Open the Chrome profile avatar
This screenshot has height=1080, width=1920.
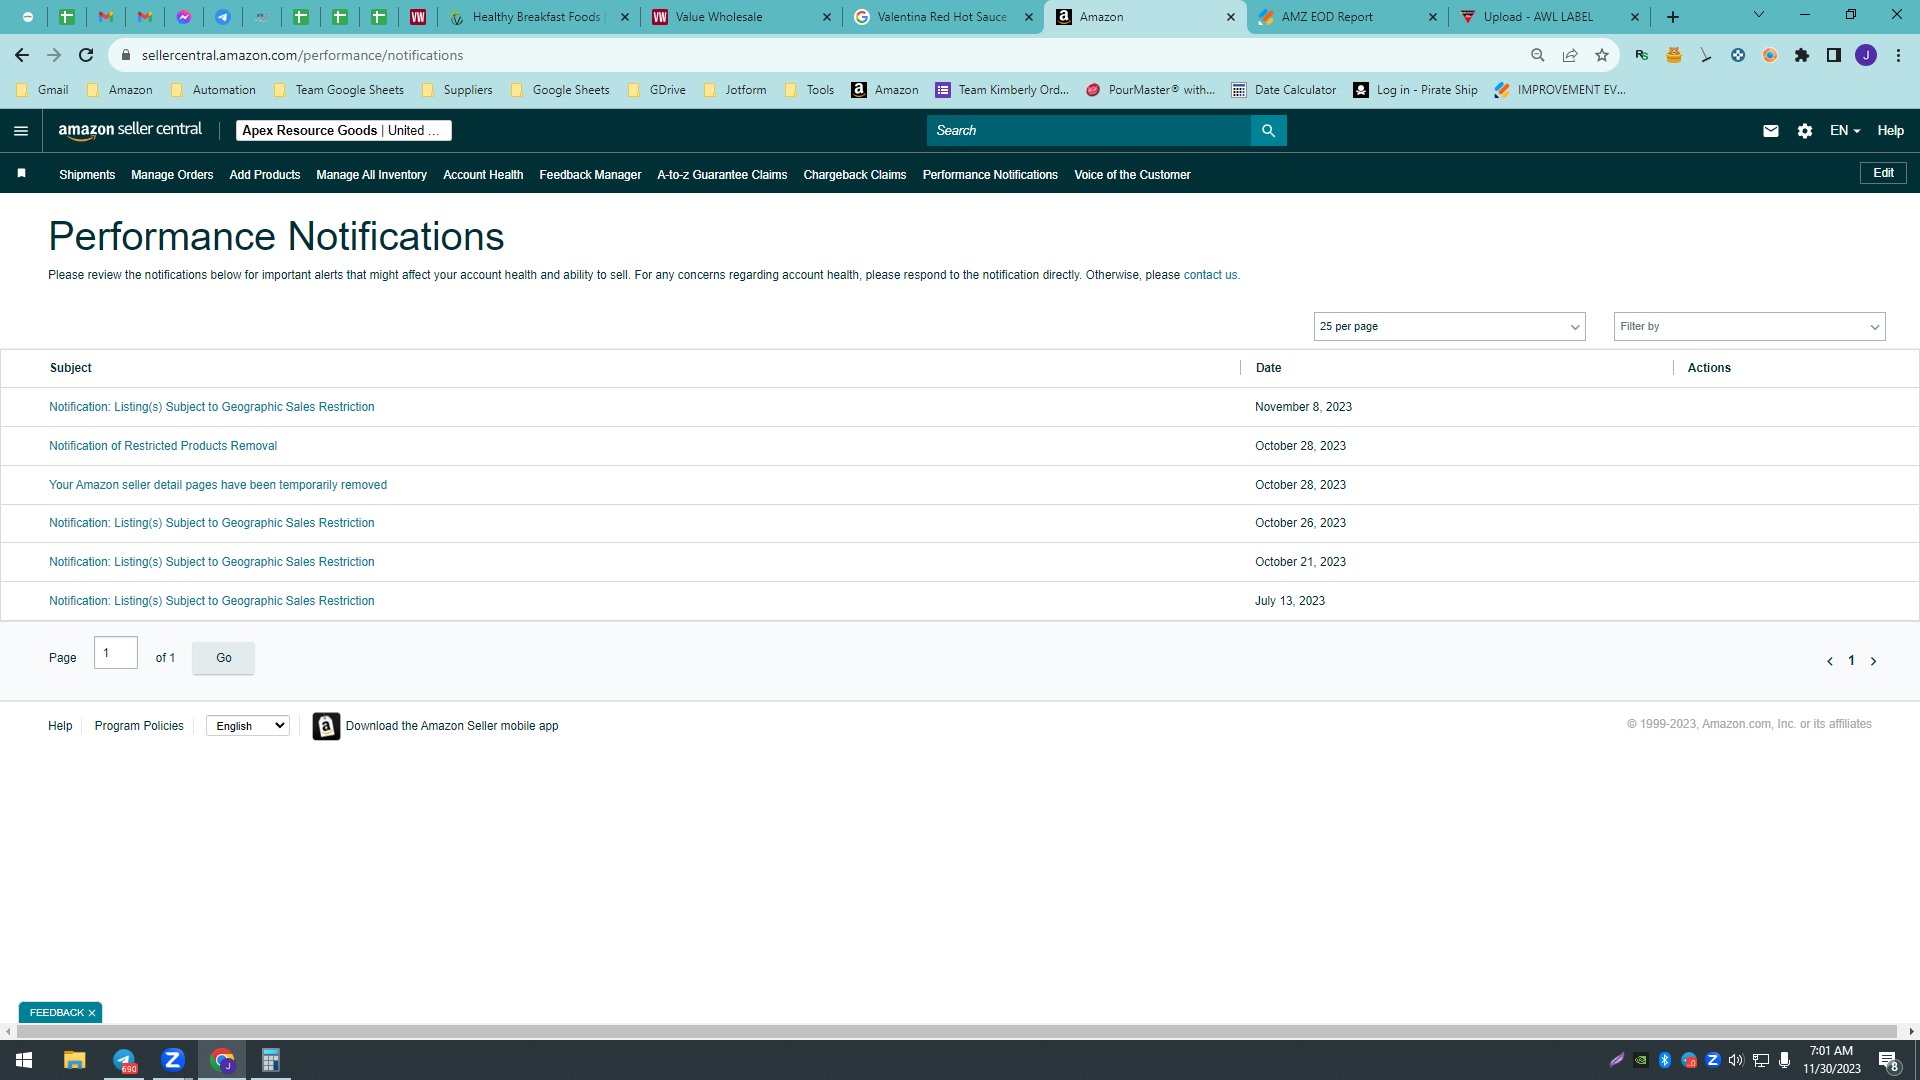1866,55
